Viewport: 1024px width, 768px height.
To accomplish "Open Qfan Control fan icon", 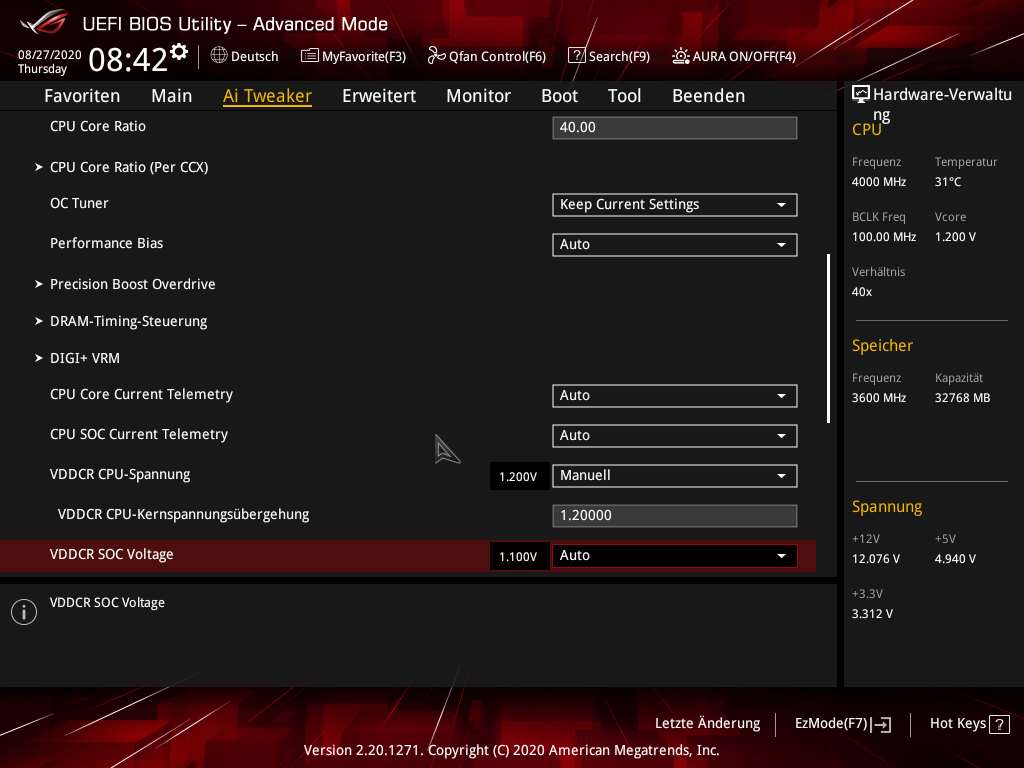I will point(436,56).
